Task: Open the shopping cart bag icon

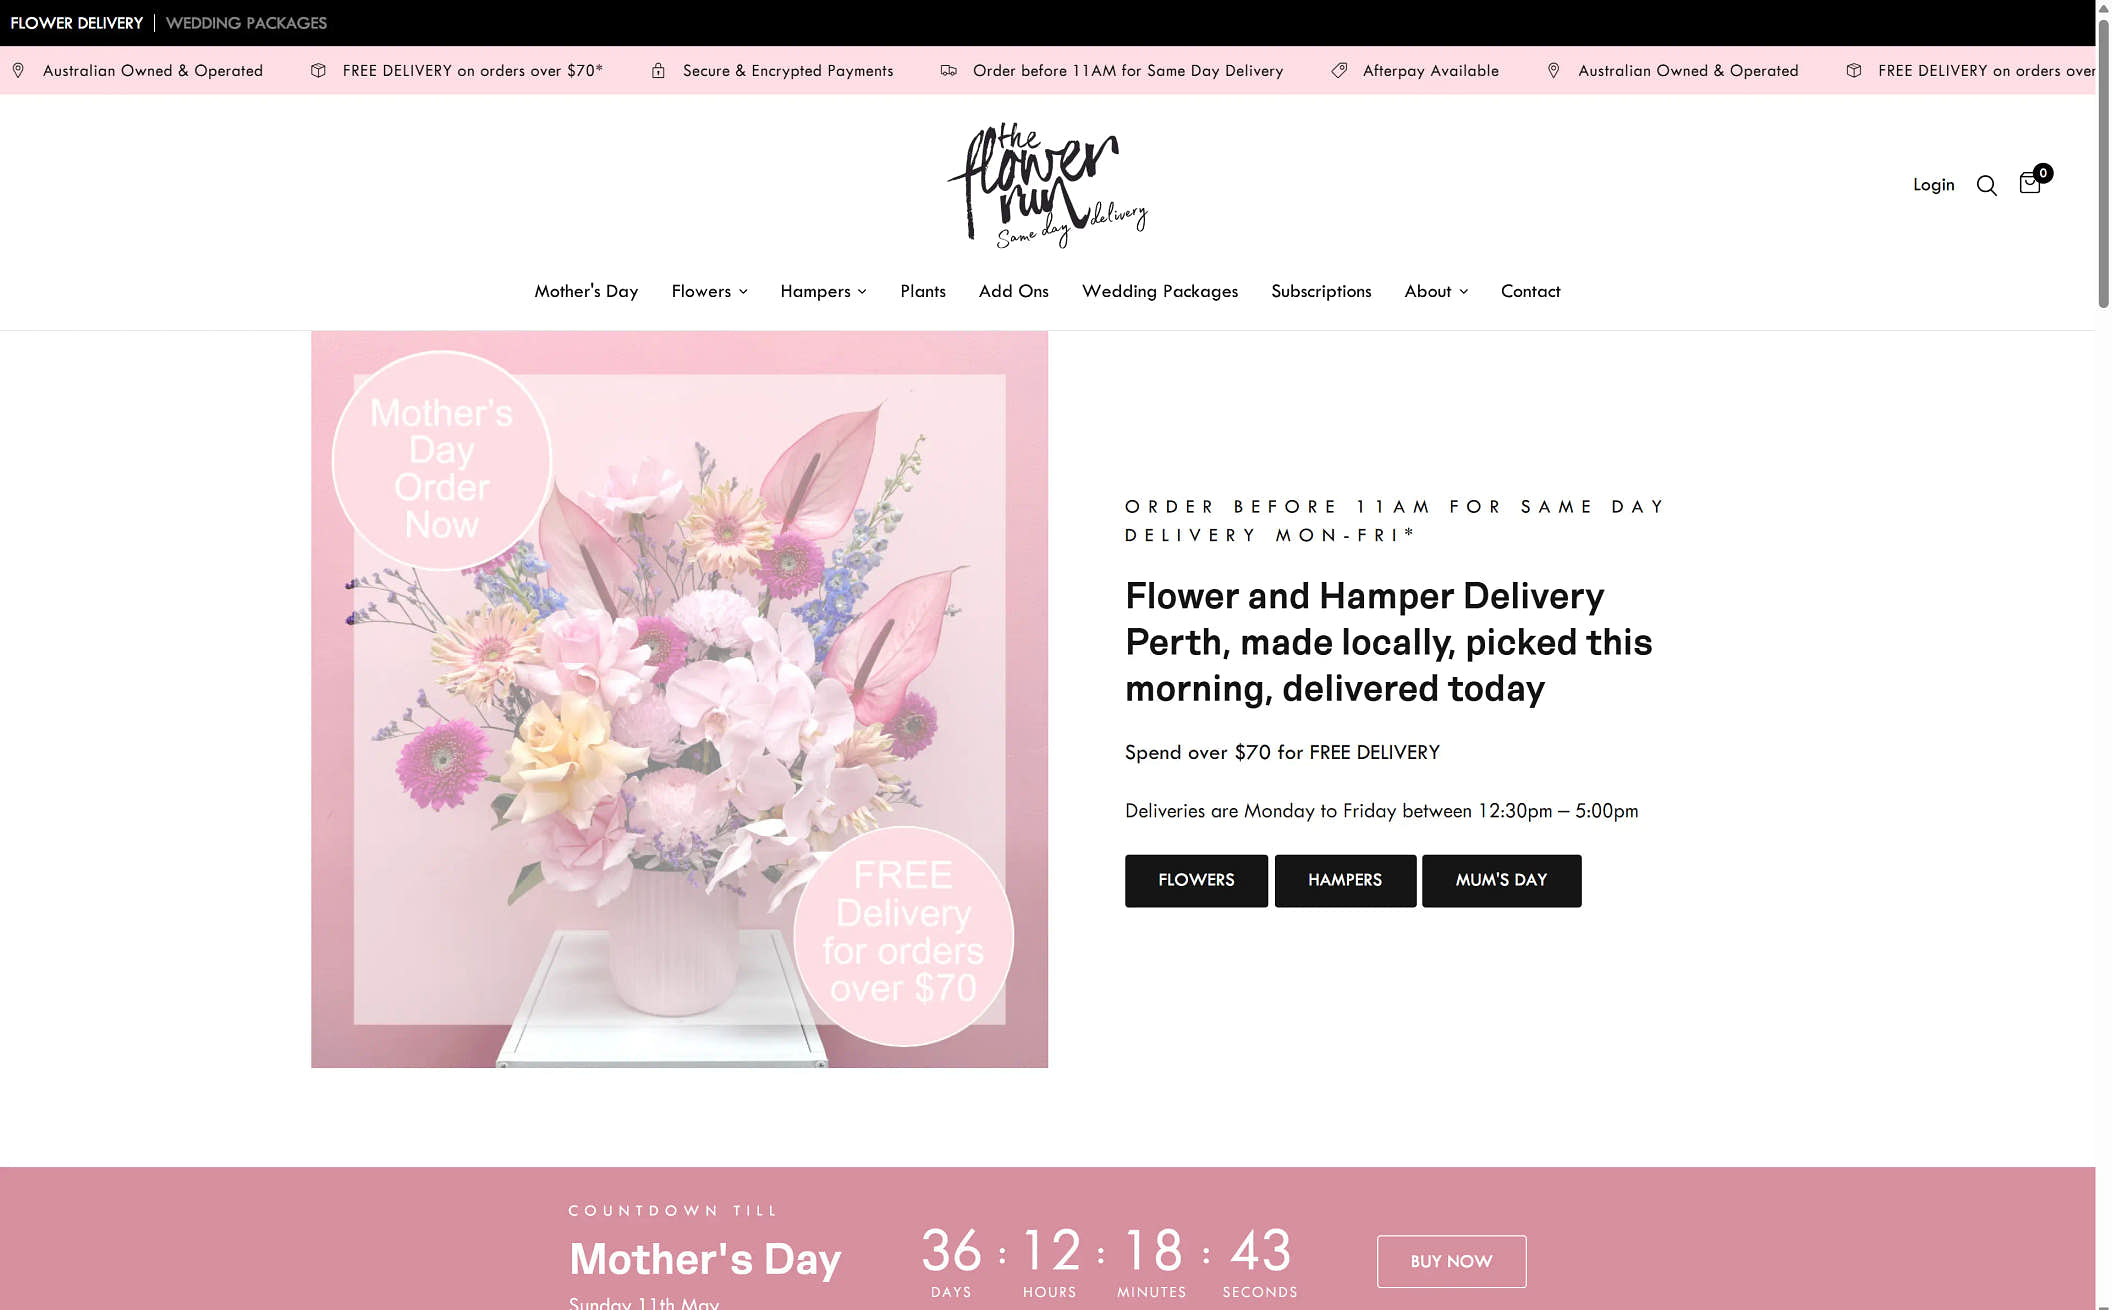Action: (2030, 183)
